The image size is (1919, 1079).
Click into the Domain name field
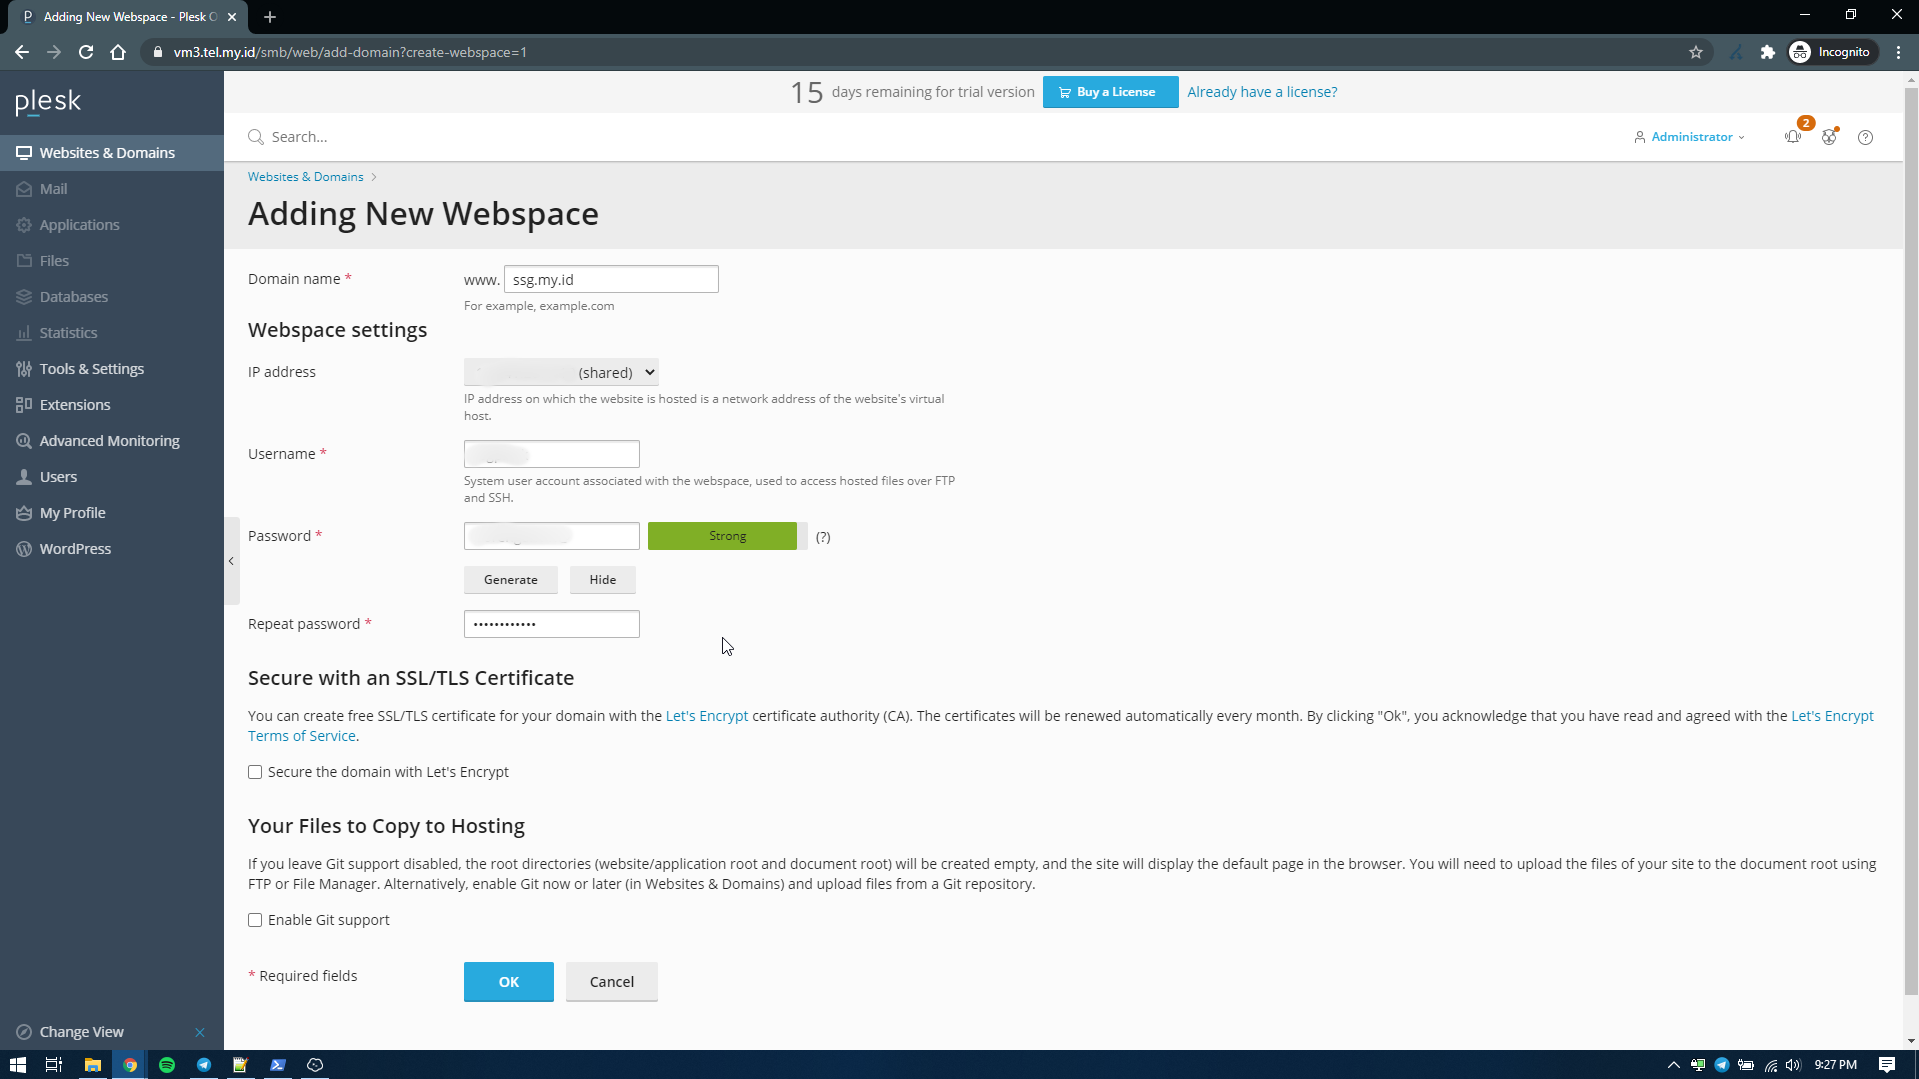pos(611,279)
